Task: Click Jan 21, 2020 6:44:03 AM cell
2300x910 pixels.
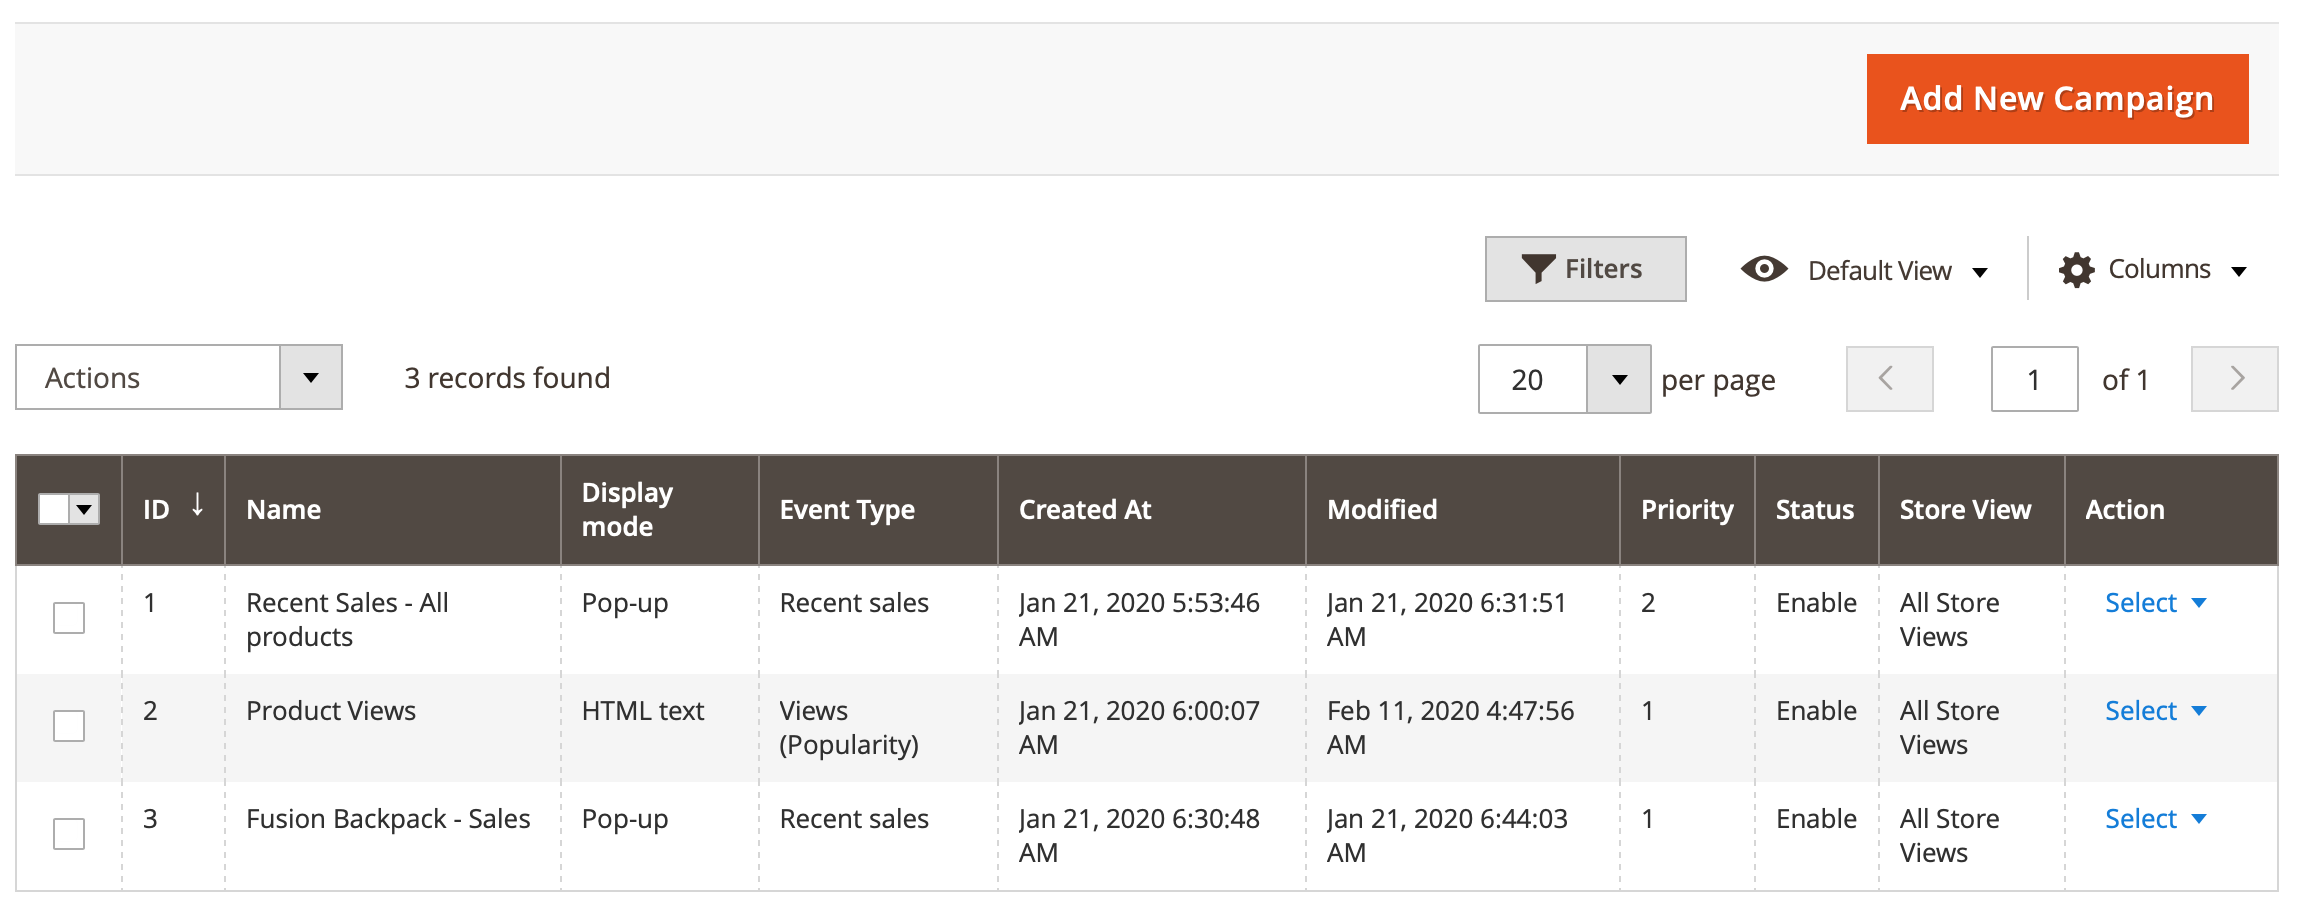Action: [x=1447, y=836]
